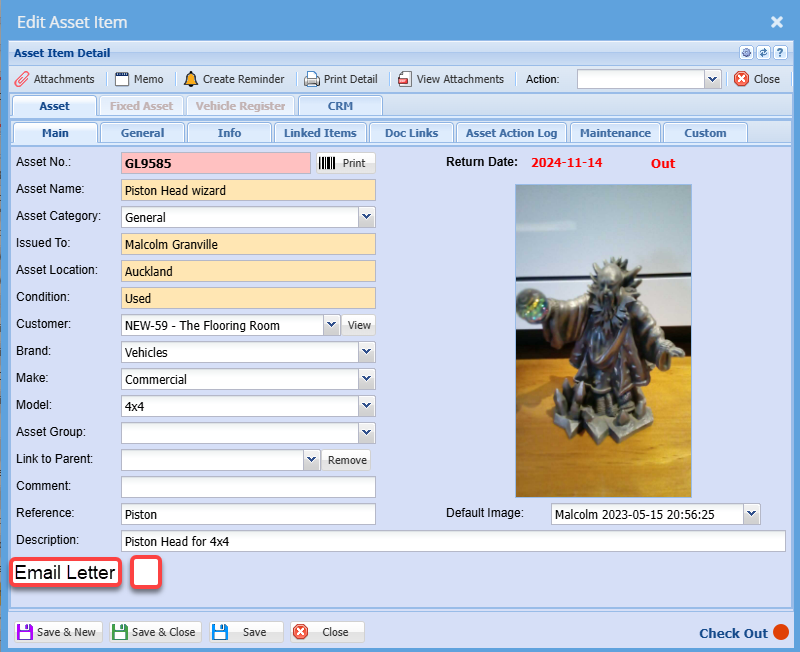Open the Action dropdown list
The height and width of the screenshot is (652, 800).
pos(713,79)
